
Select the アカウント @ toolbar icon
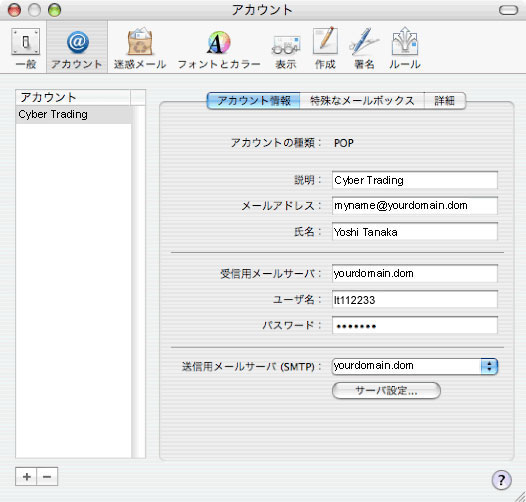tap(77, 49)
